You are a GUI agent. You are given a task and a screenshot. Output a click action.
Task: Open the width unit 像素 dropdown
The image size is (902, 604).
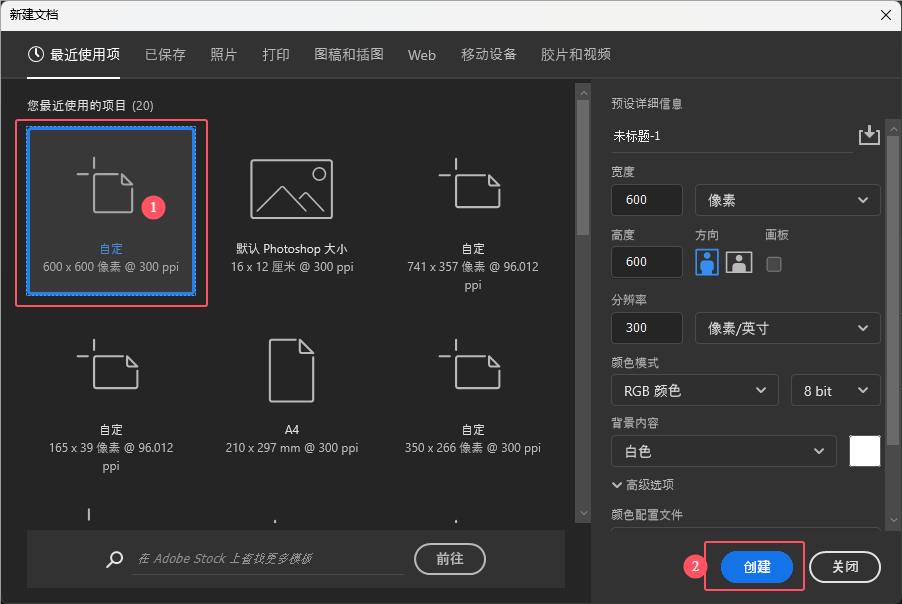788,200
